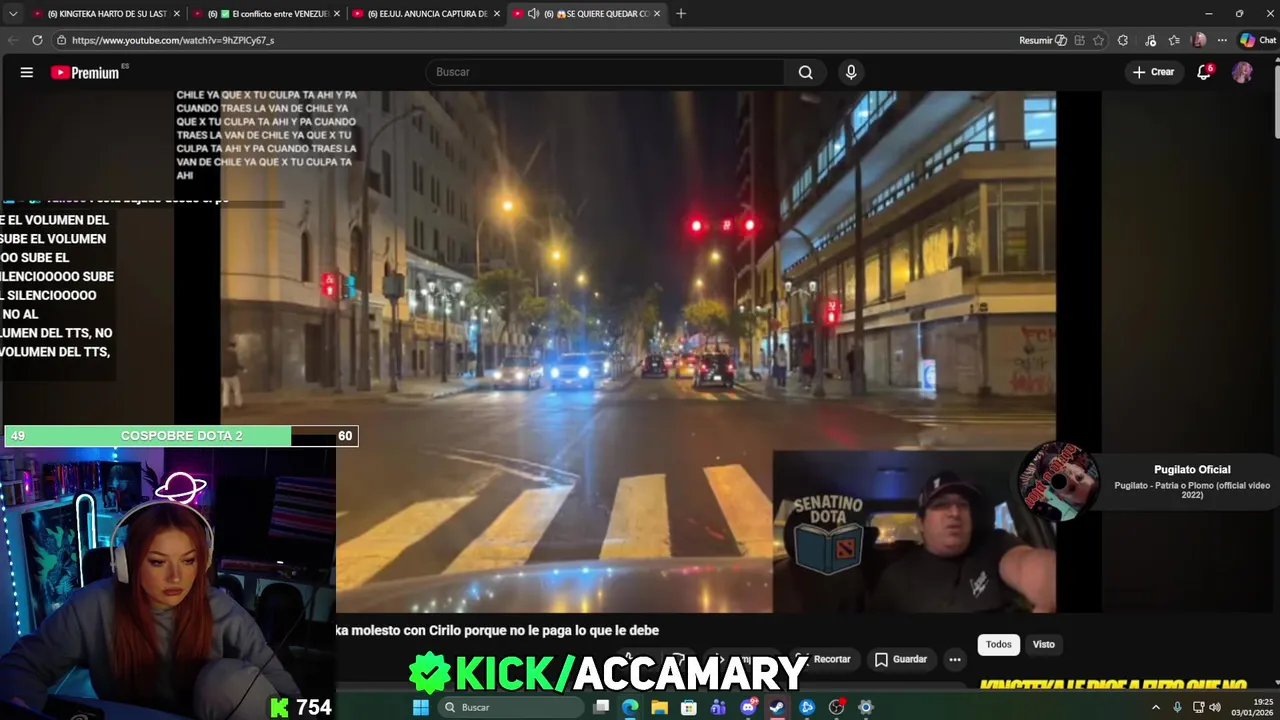Reload the page with the refresh icon
The width and height of the screenshot is (1280, 720).
[37, 40]
